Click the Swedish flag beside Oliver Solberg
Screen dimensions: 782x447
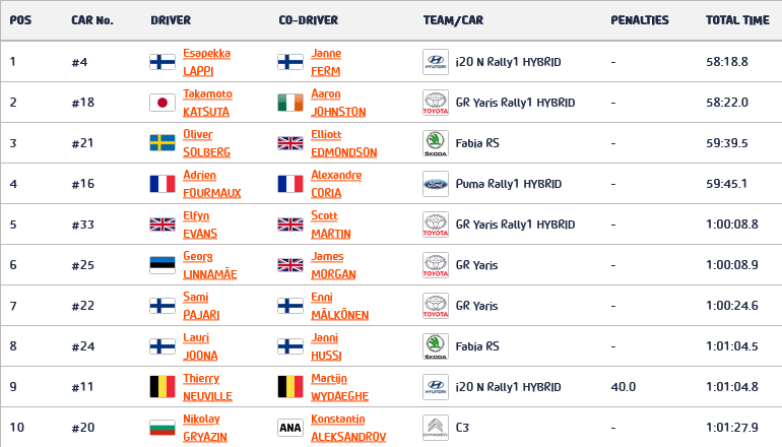161,143
